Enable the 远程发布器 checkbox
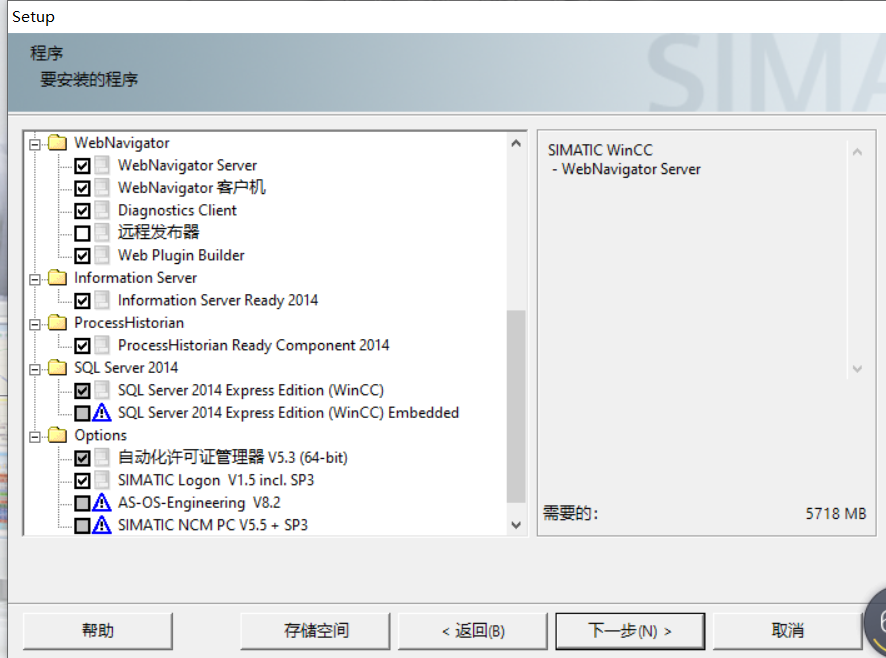The width and height of the screenshot is (886, 658). click(x=84, y=232)
